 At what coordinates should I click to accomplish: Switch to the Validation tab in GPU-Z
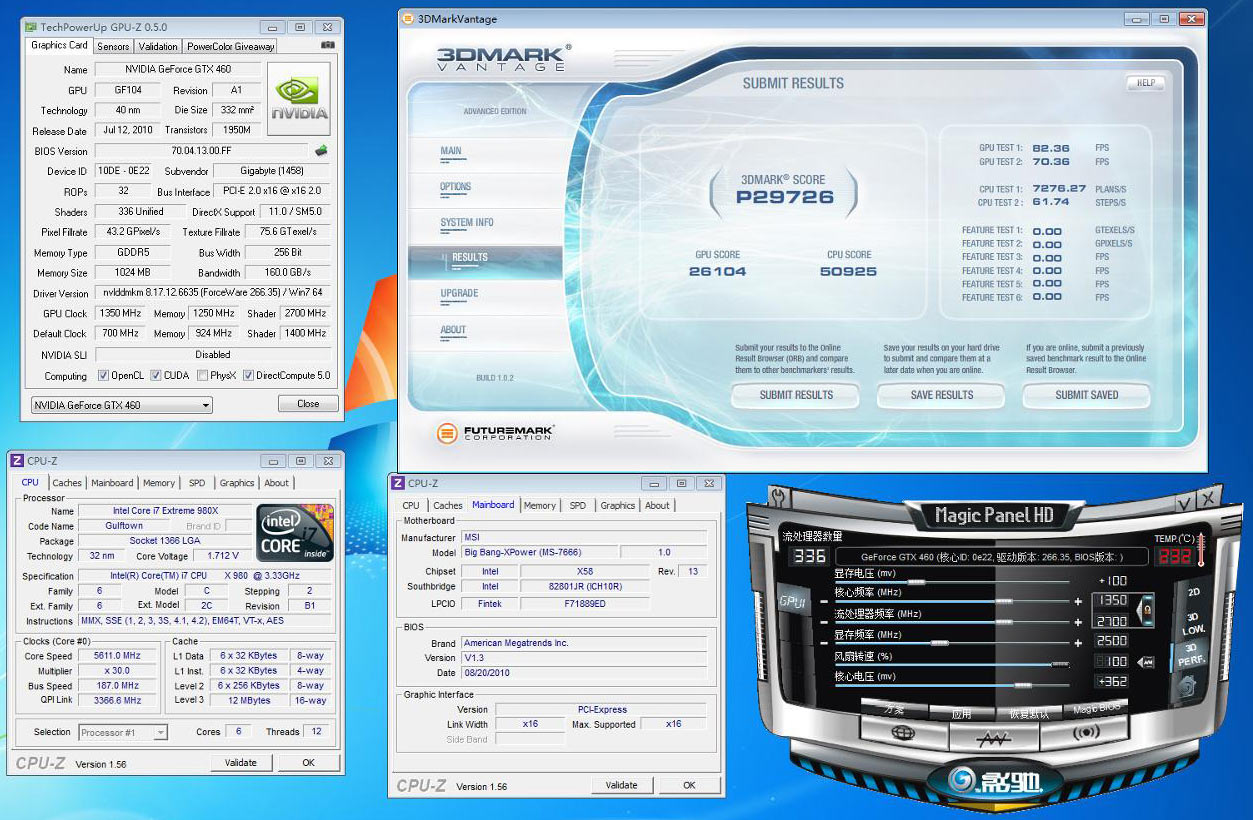158,46
